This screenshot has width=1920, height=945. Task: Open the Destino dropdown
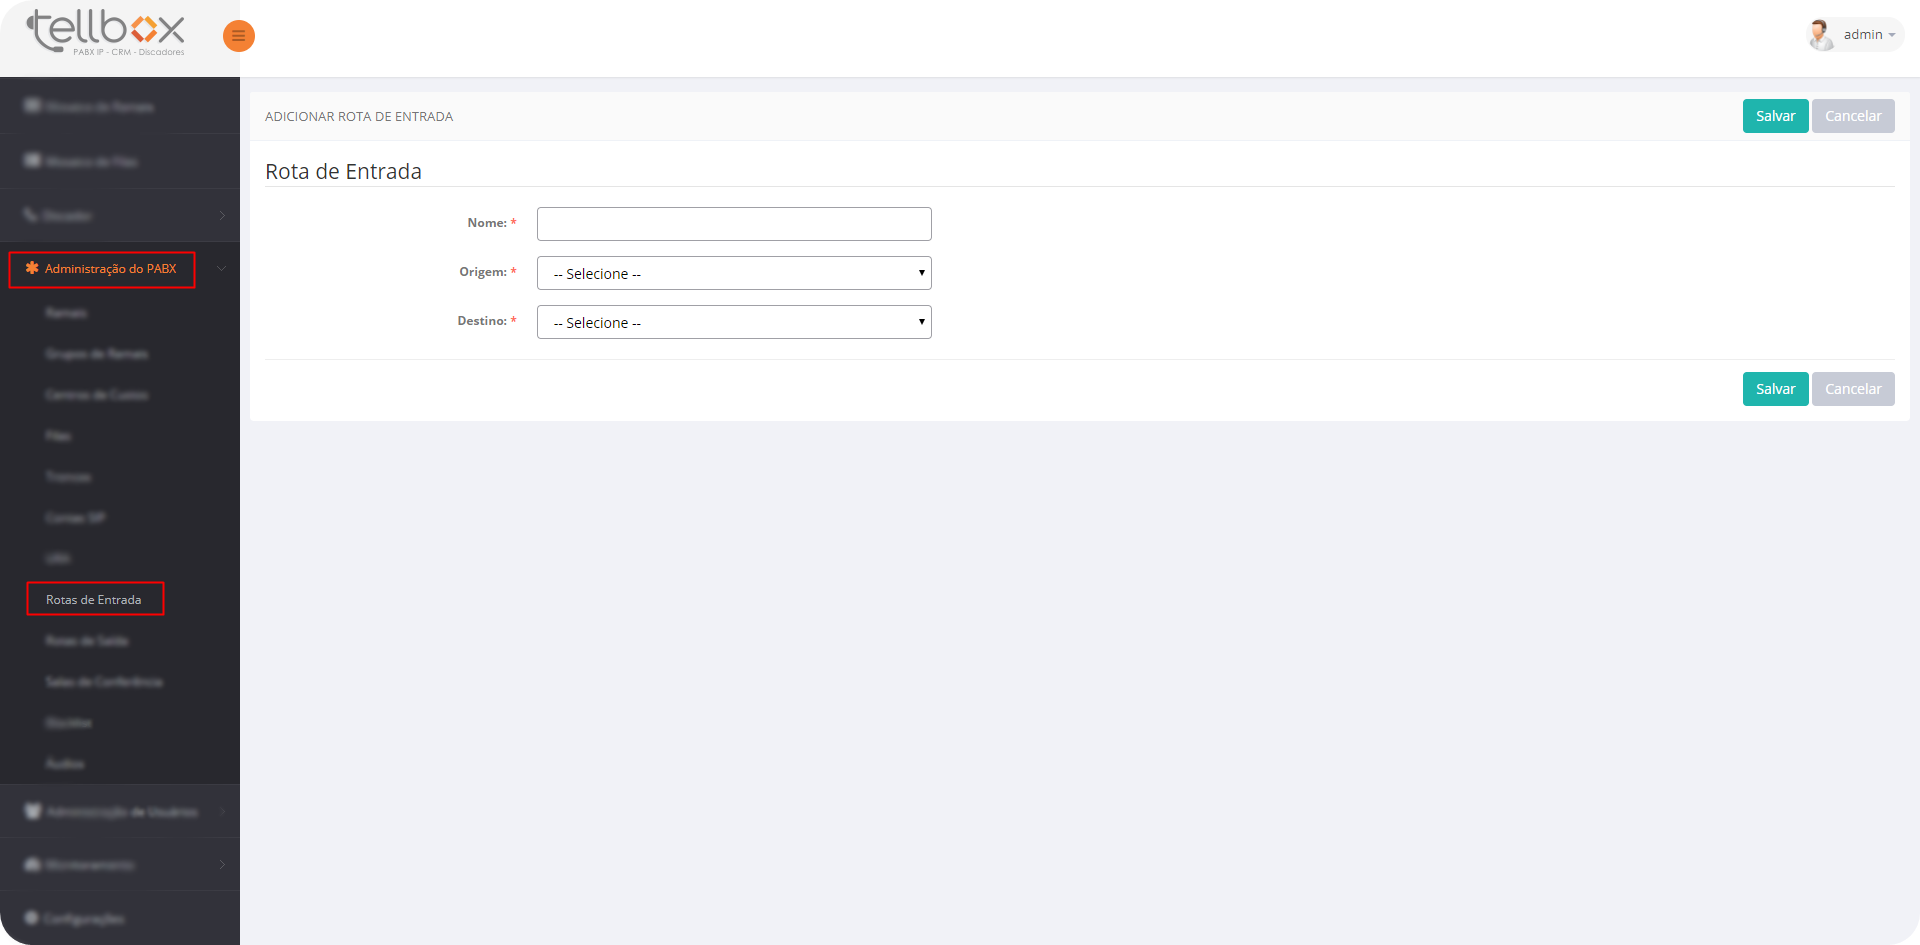(734, 322)
